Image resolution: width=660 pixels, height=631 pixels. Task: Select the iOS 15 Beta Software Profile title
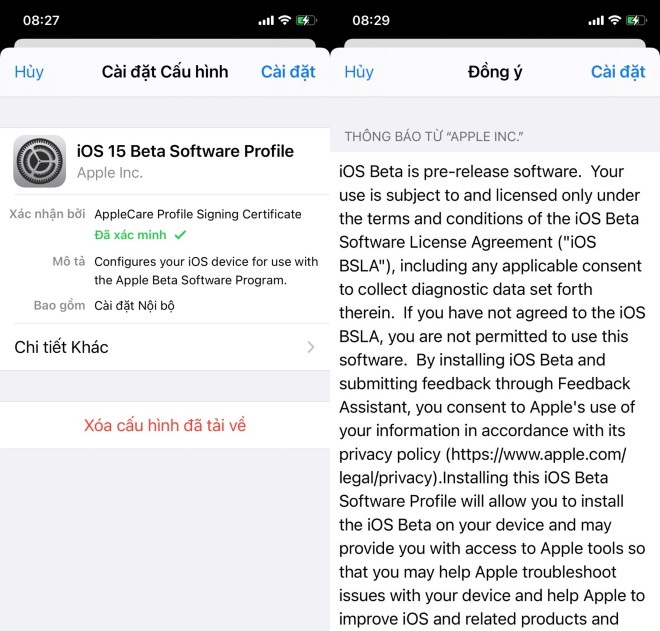click(185, 151)
